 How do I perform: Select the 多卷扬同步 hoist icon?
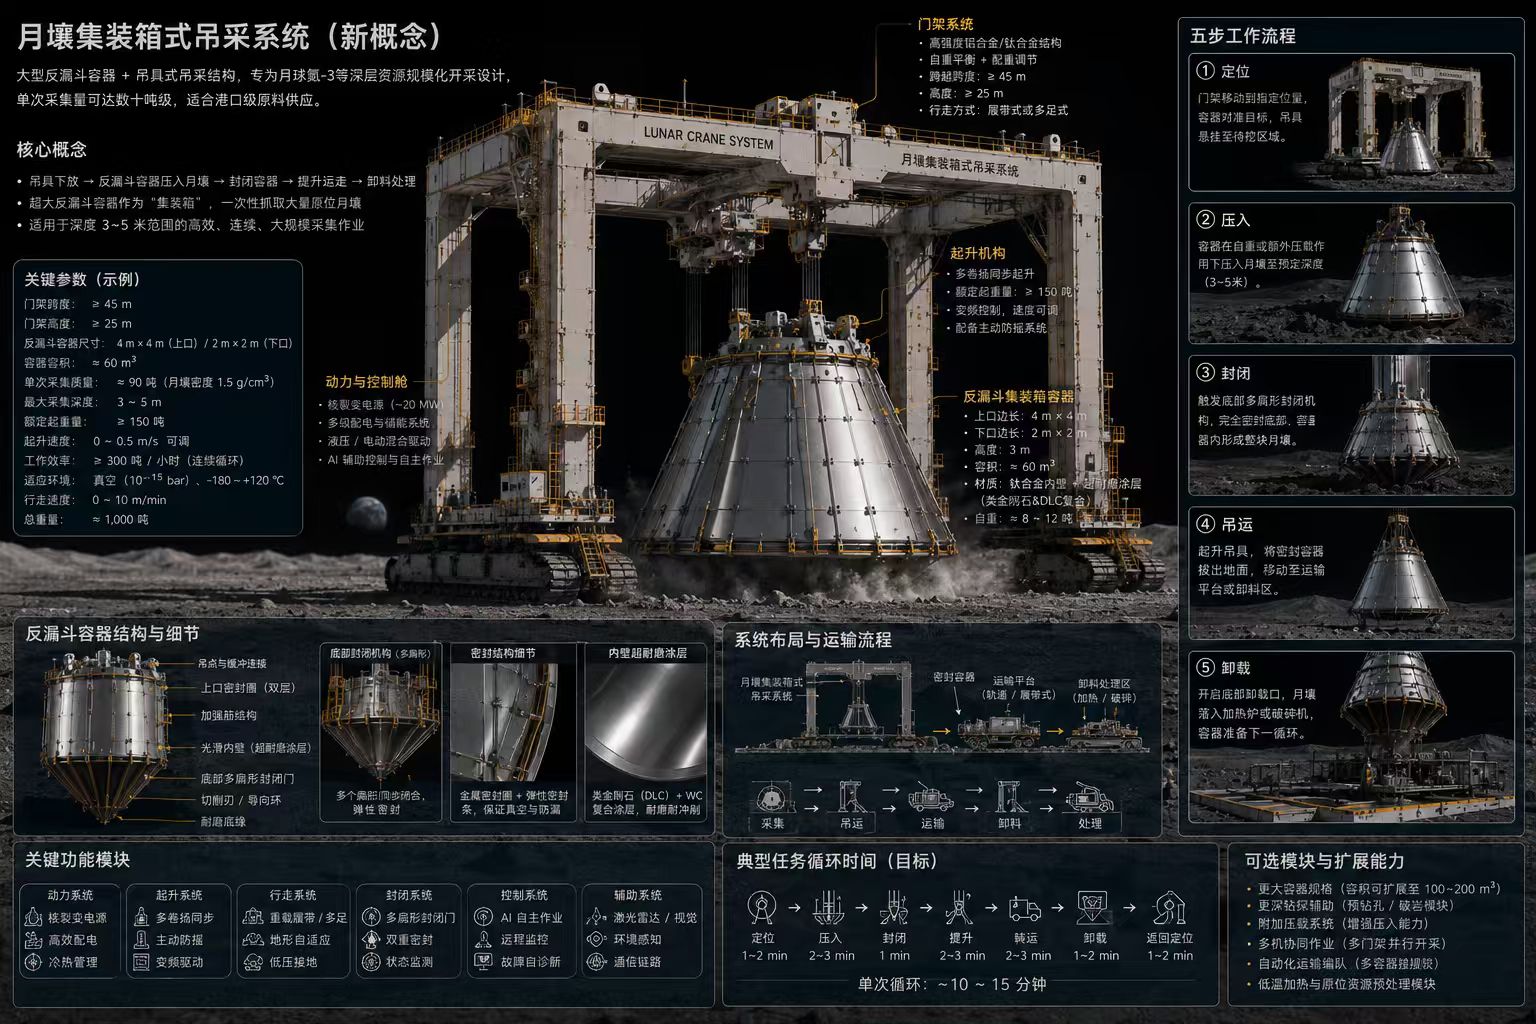pos(141,917)
